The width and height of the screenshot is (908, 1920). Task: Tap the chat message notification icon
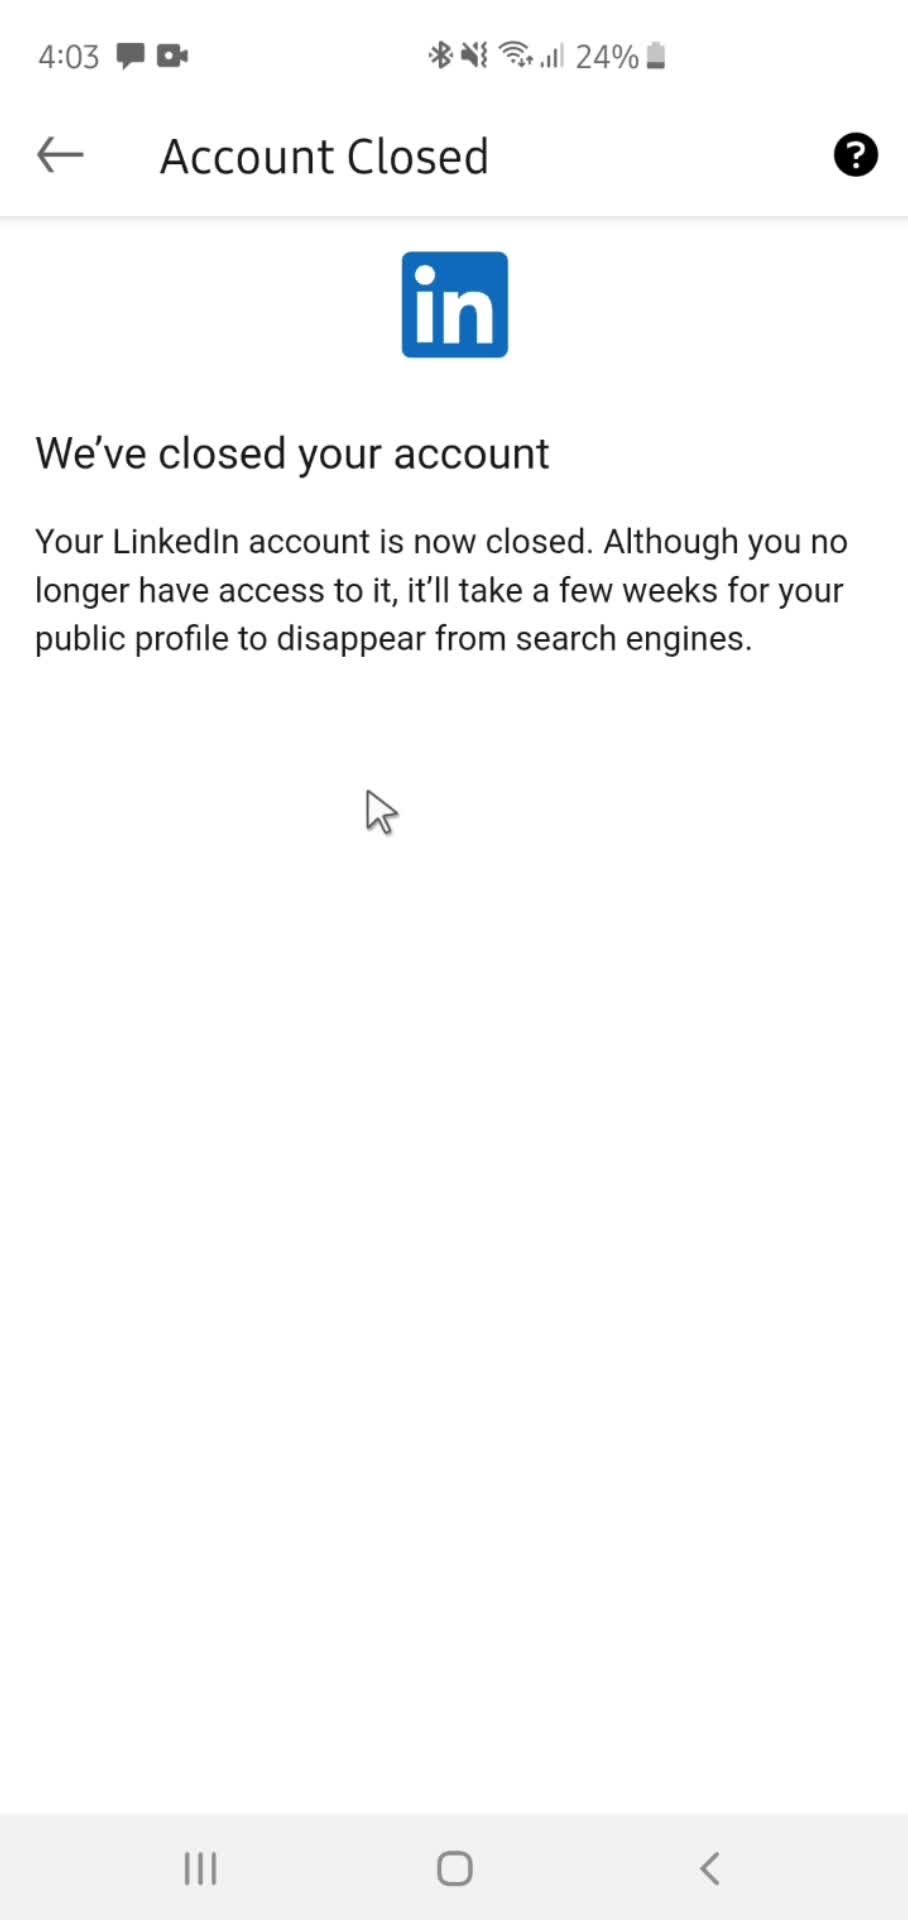click(x=131, y=56)
